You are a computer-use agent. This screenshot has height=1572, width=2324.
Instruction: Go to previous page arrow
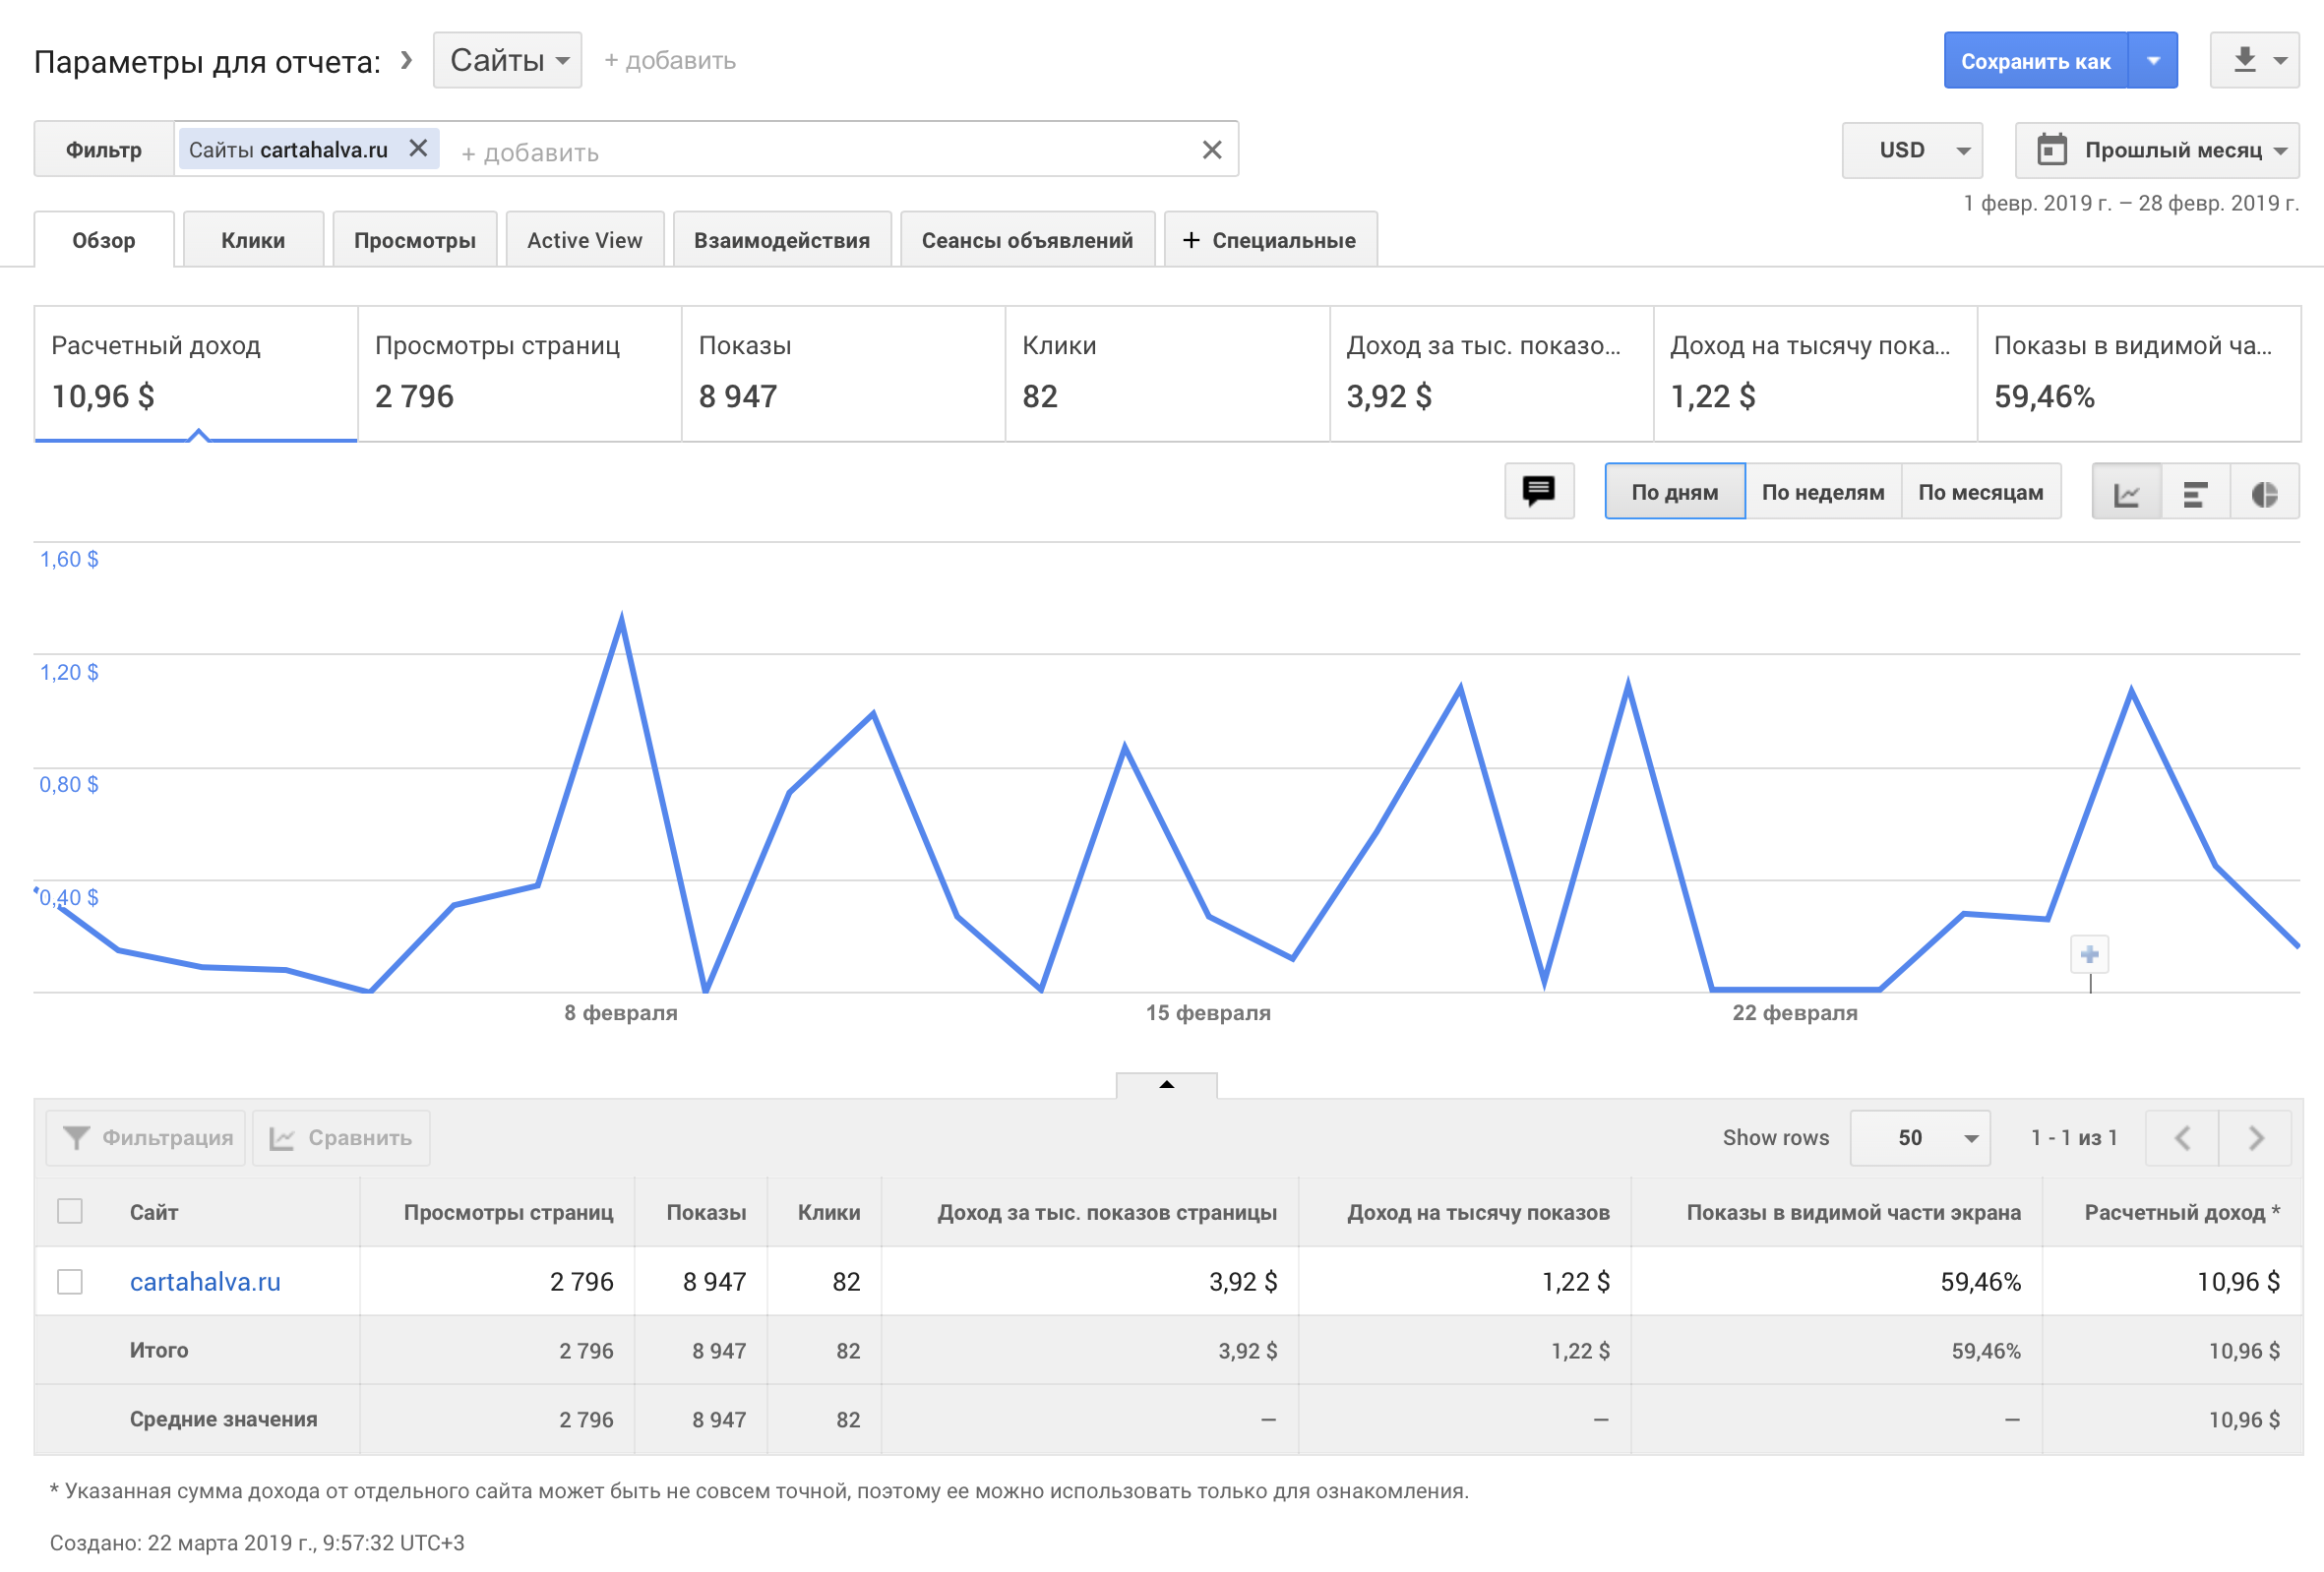(2182, 1138)
